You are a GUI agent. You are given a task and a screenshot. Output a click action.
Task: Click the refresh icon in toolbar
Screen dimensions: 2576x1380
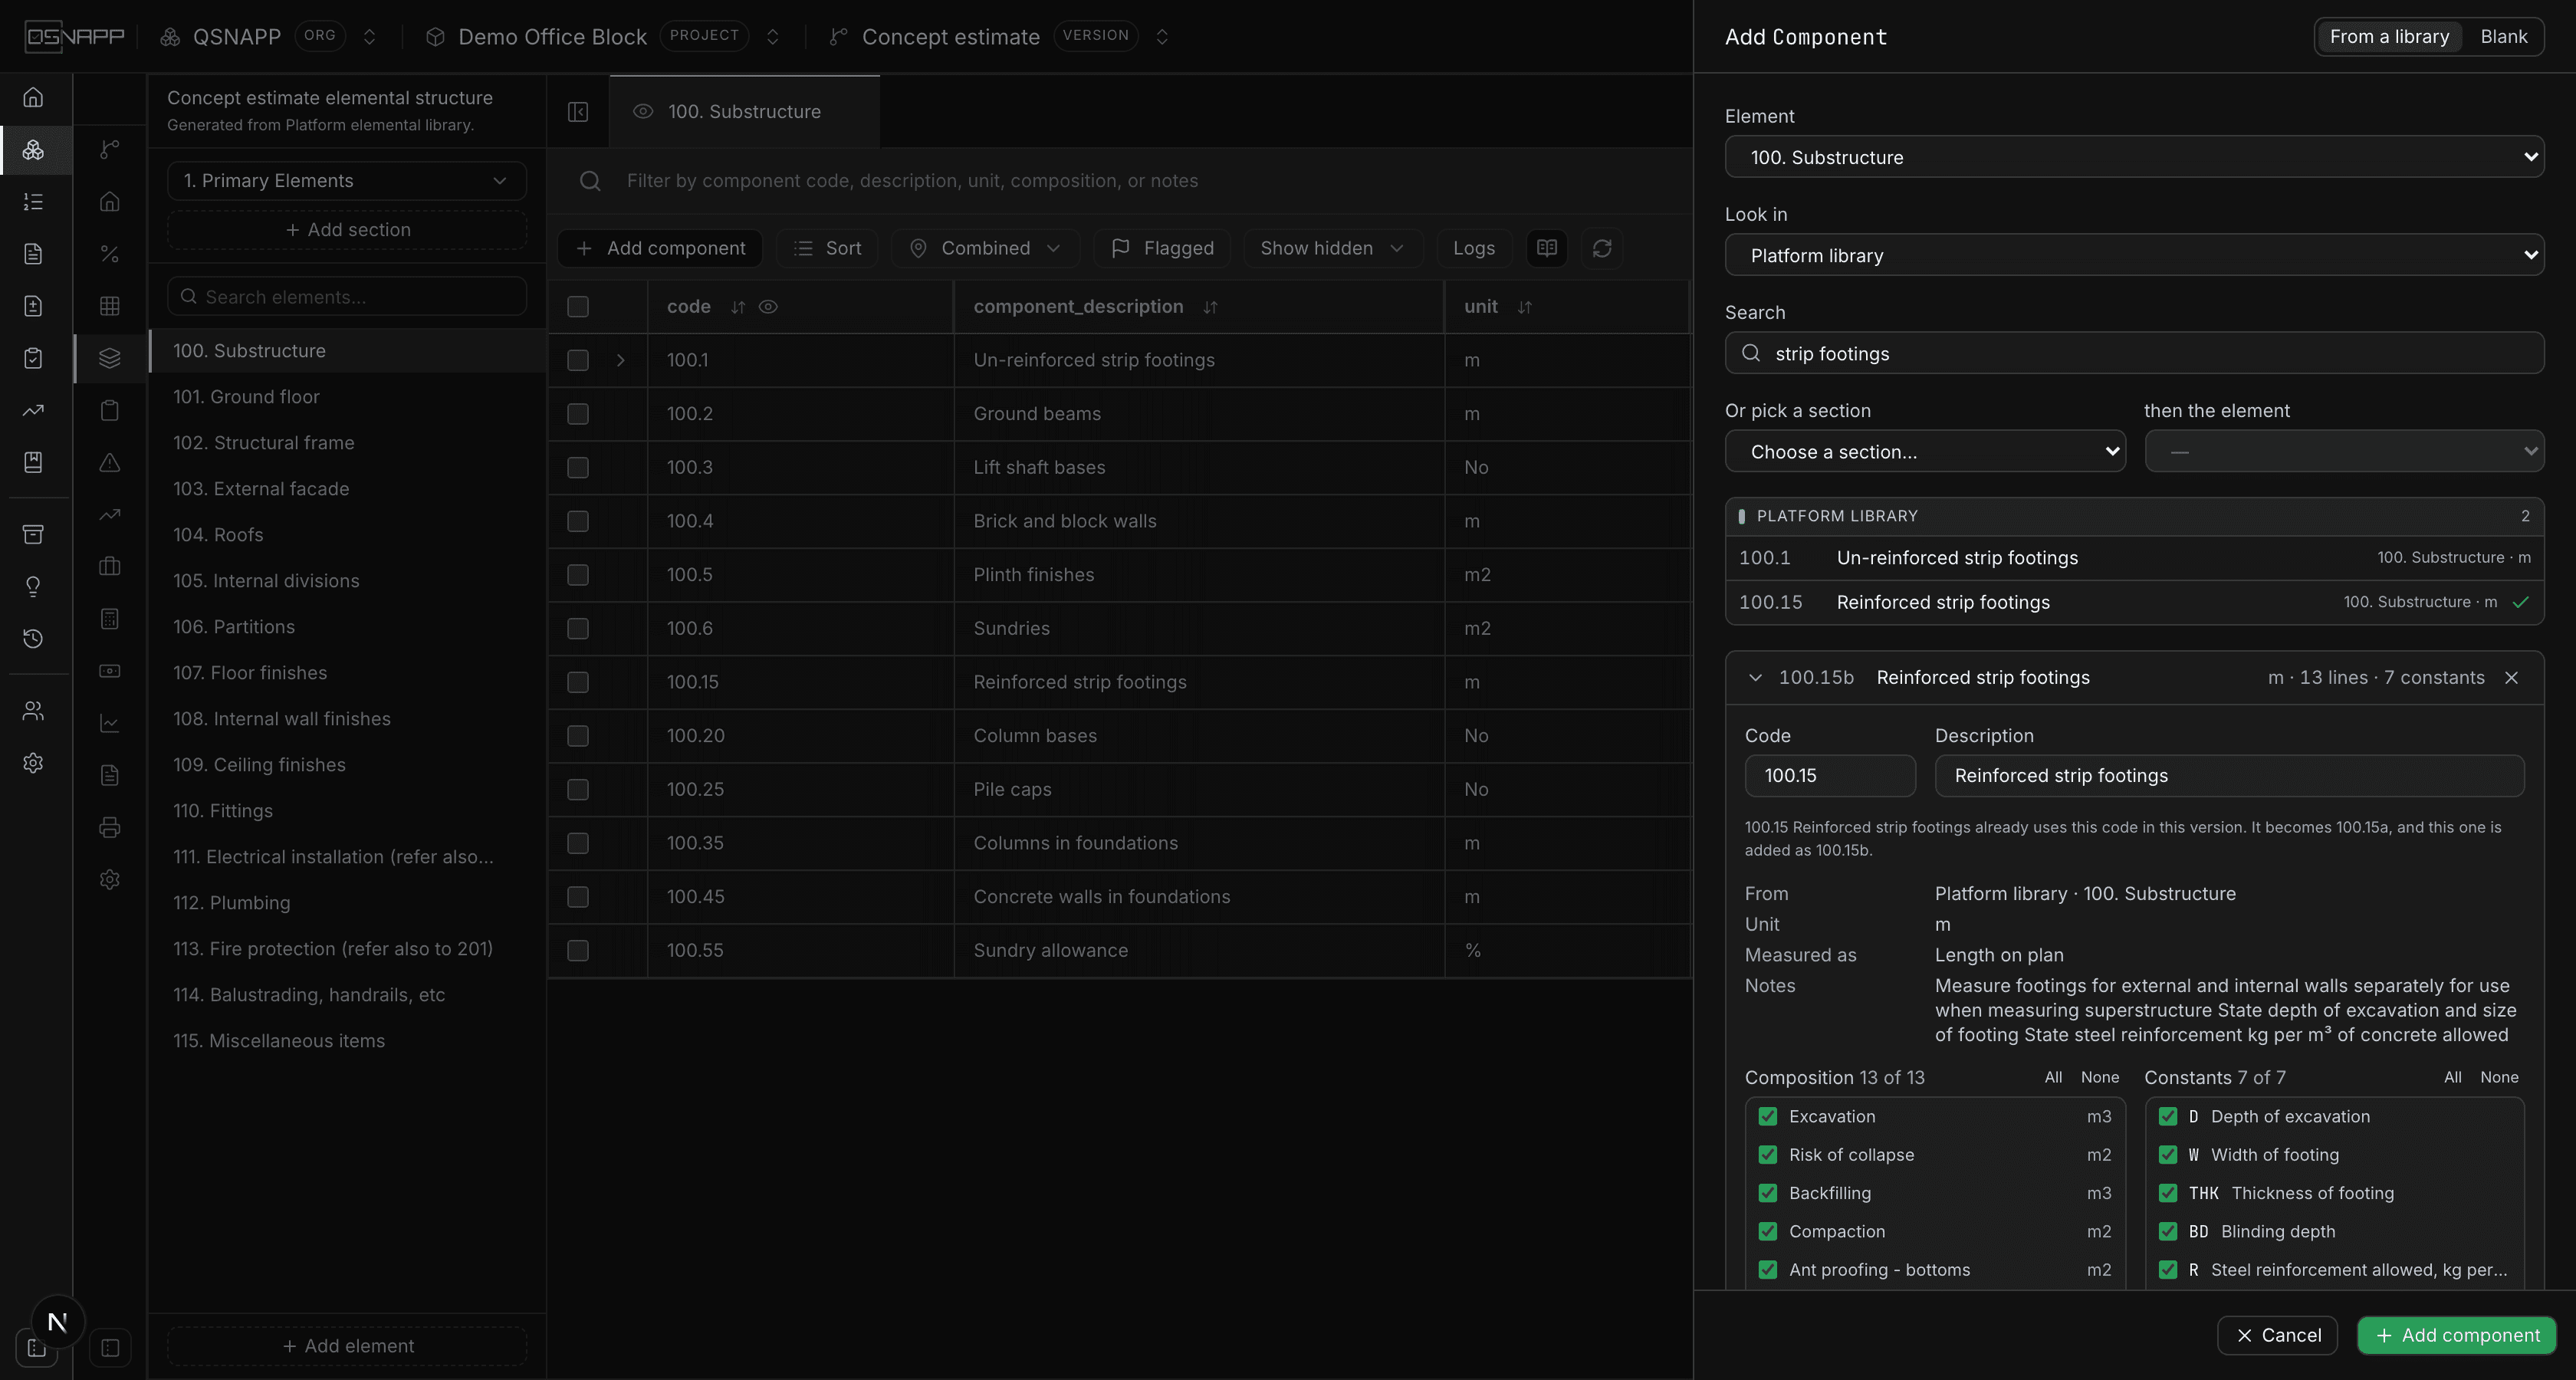1602,248
